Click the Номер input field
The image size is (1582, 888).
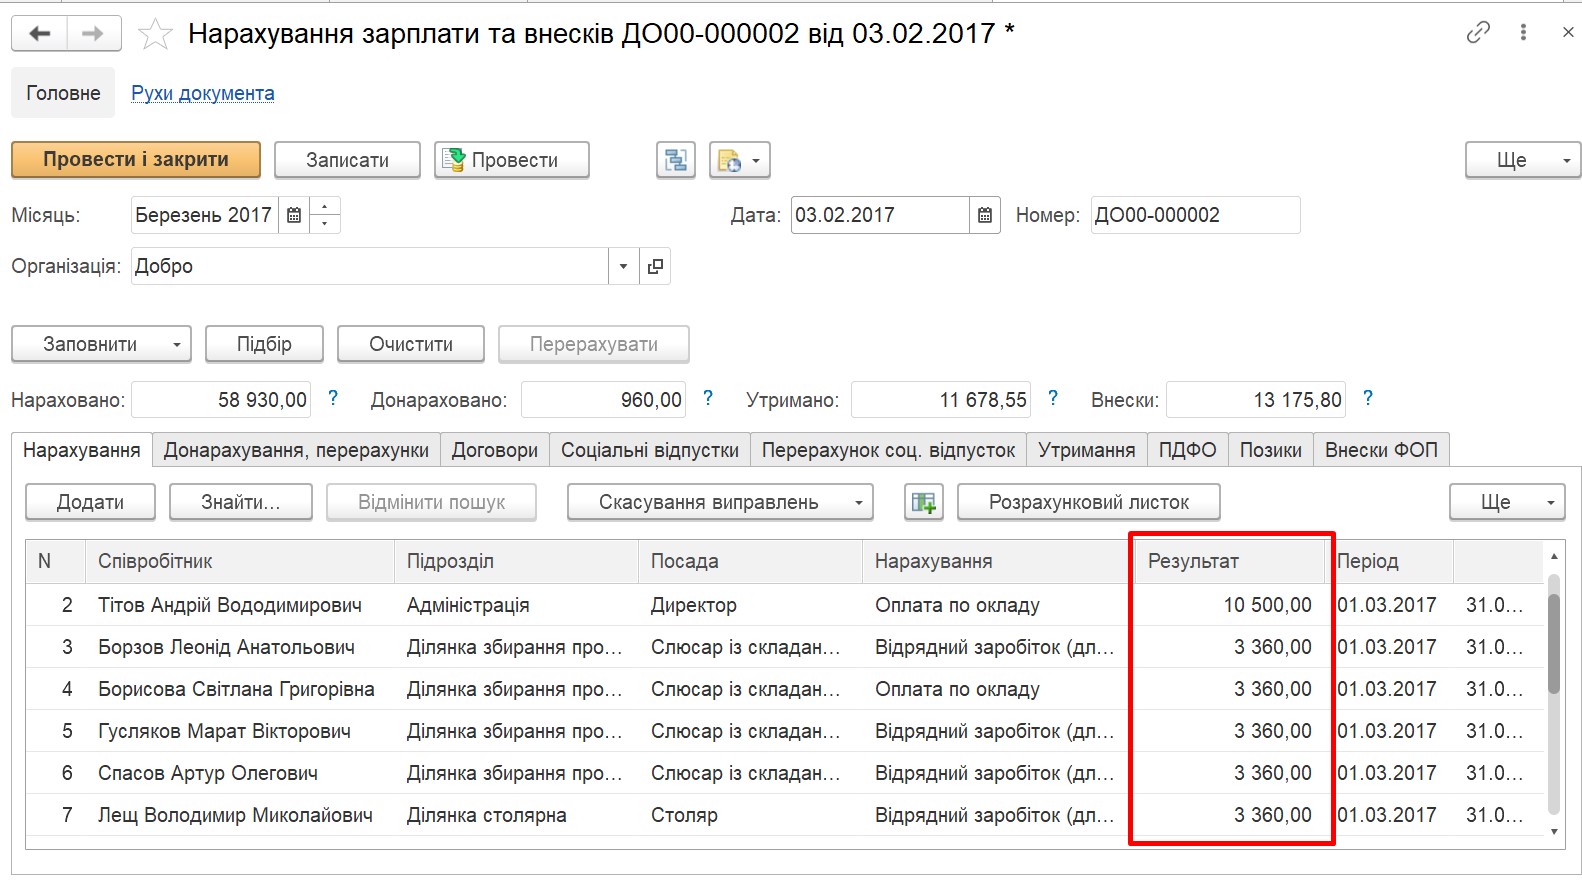pos(1195,215)
